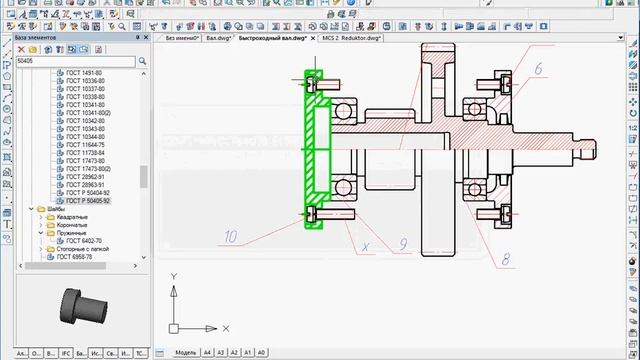Click the tree scroll-up arrow
Image resolution: width=640 pixels, height=360 pixels.
coord(144,73)
